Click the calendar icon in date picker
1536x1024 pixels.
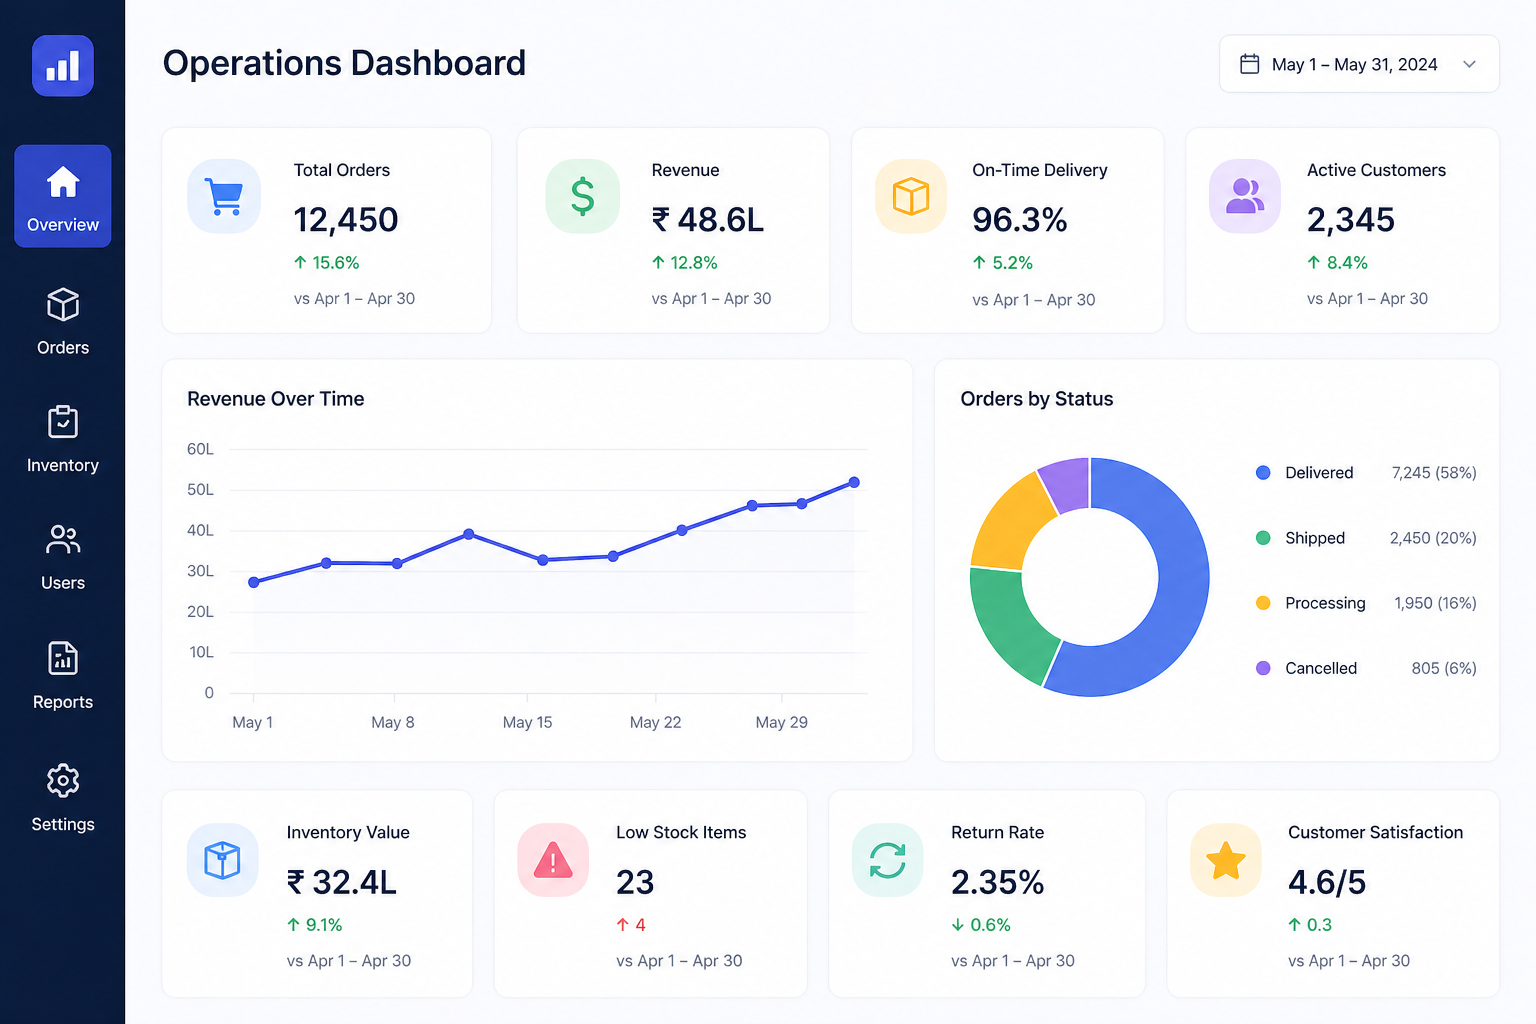point(1249,64)
